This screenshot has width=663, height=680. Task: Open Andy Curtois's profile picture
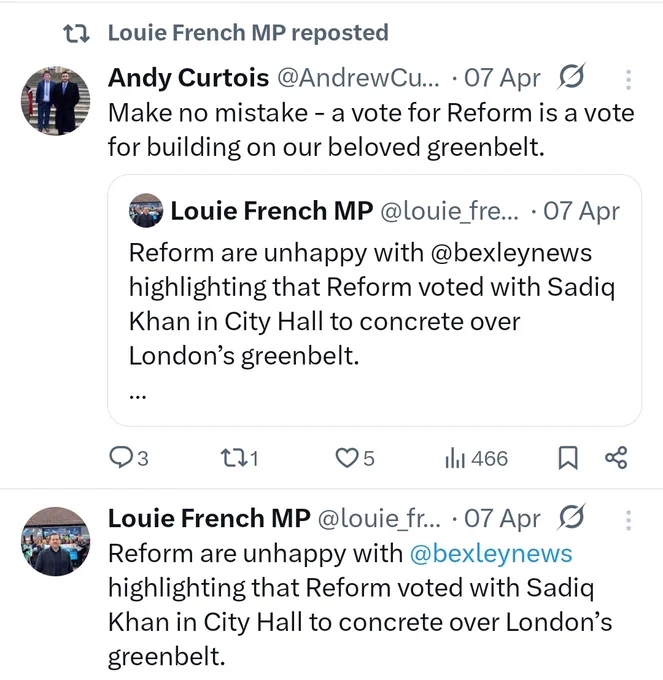tap(56, 101)
